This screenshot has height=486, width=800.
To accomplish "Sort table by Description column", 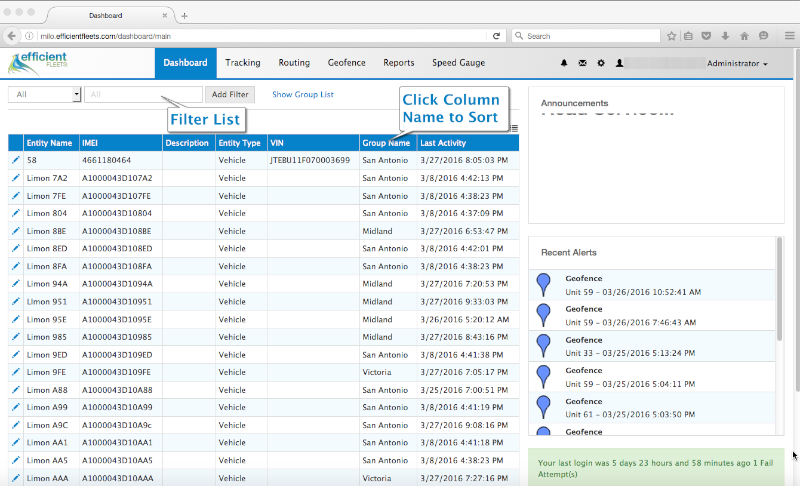I will [187, 143].
